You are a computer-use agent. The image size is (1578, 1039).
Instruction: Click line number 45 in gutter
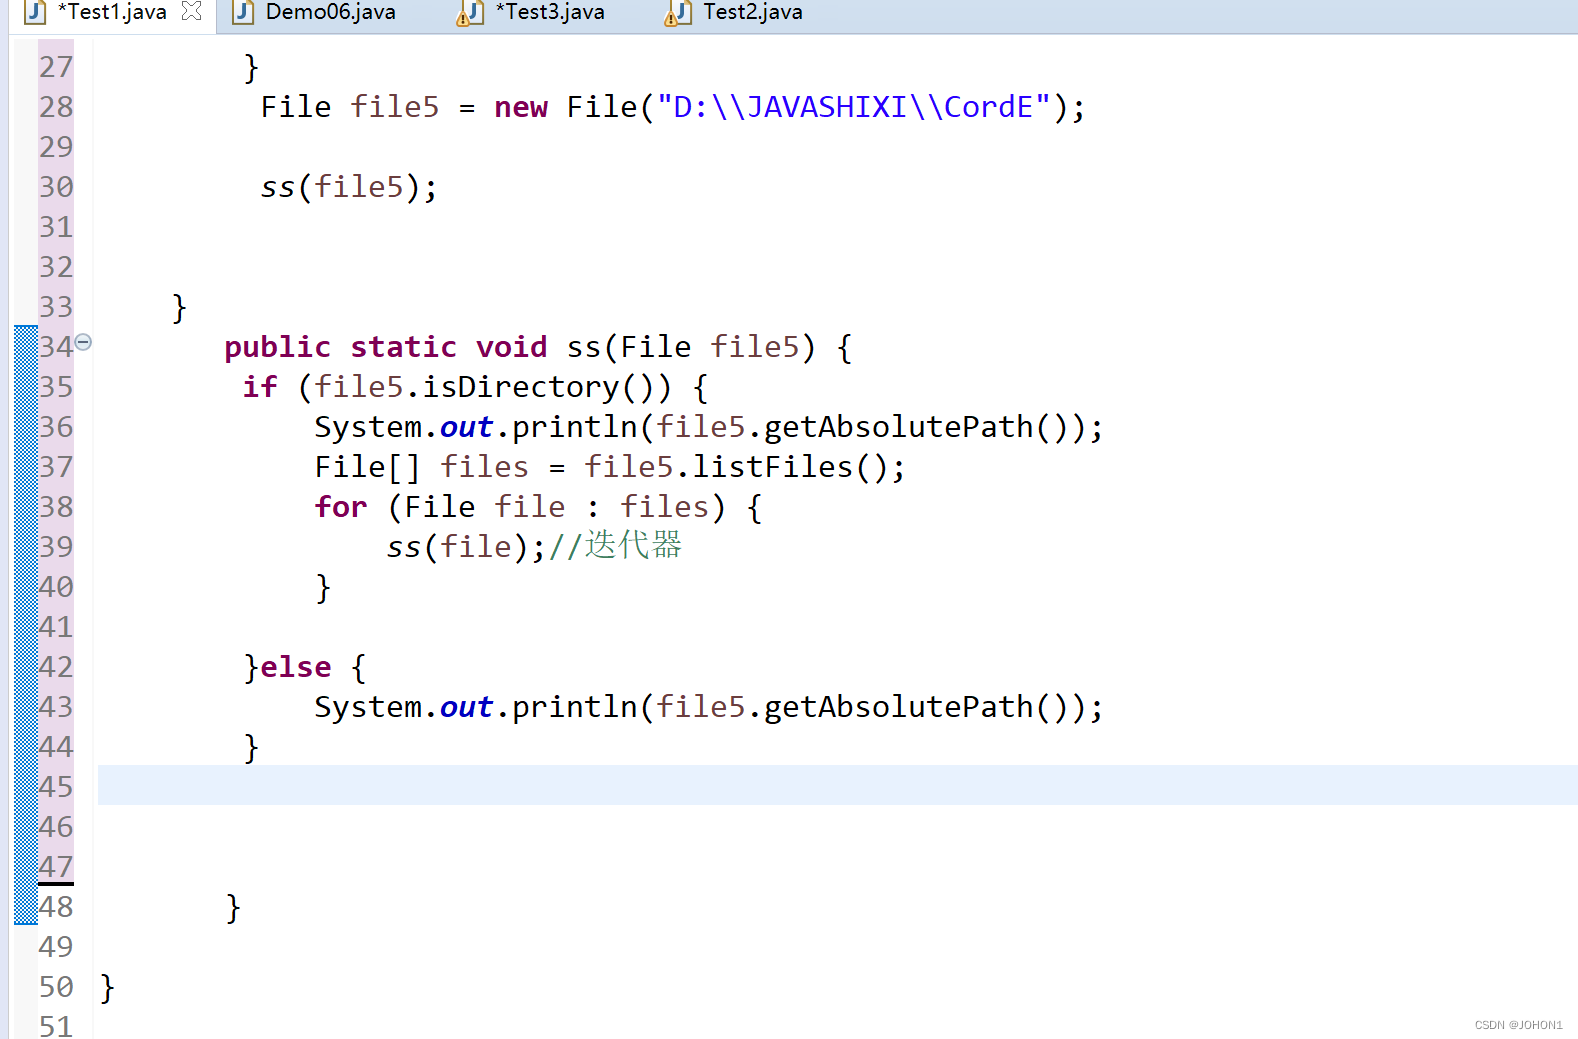coord(56,787)
